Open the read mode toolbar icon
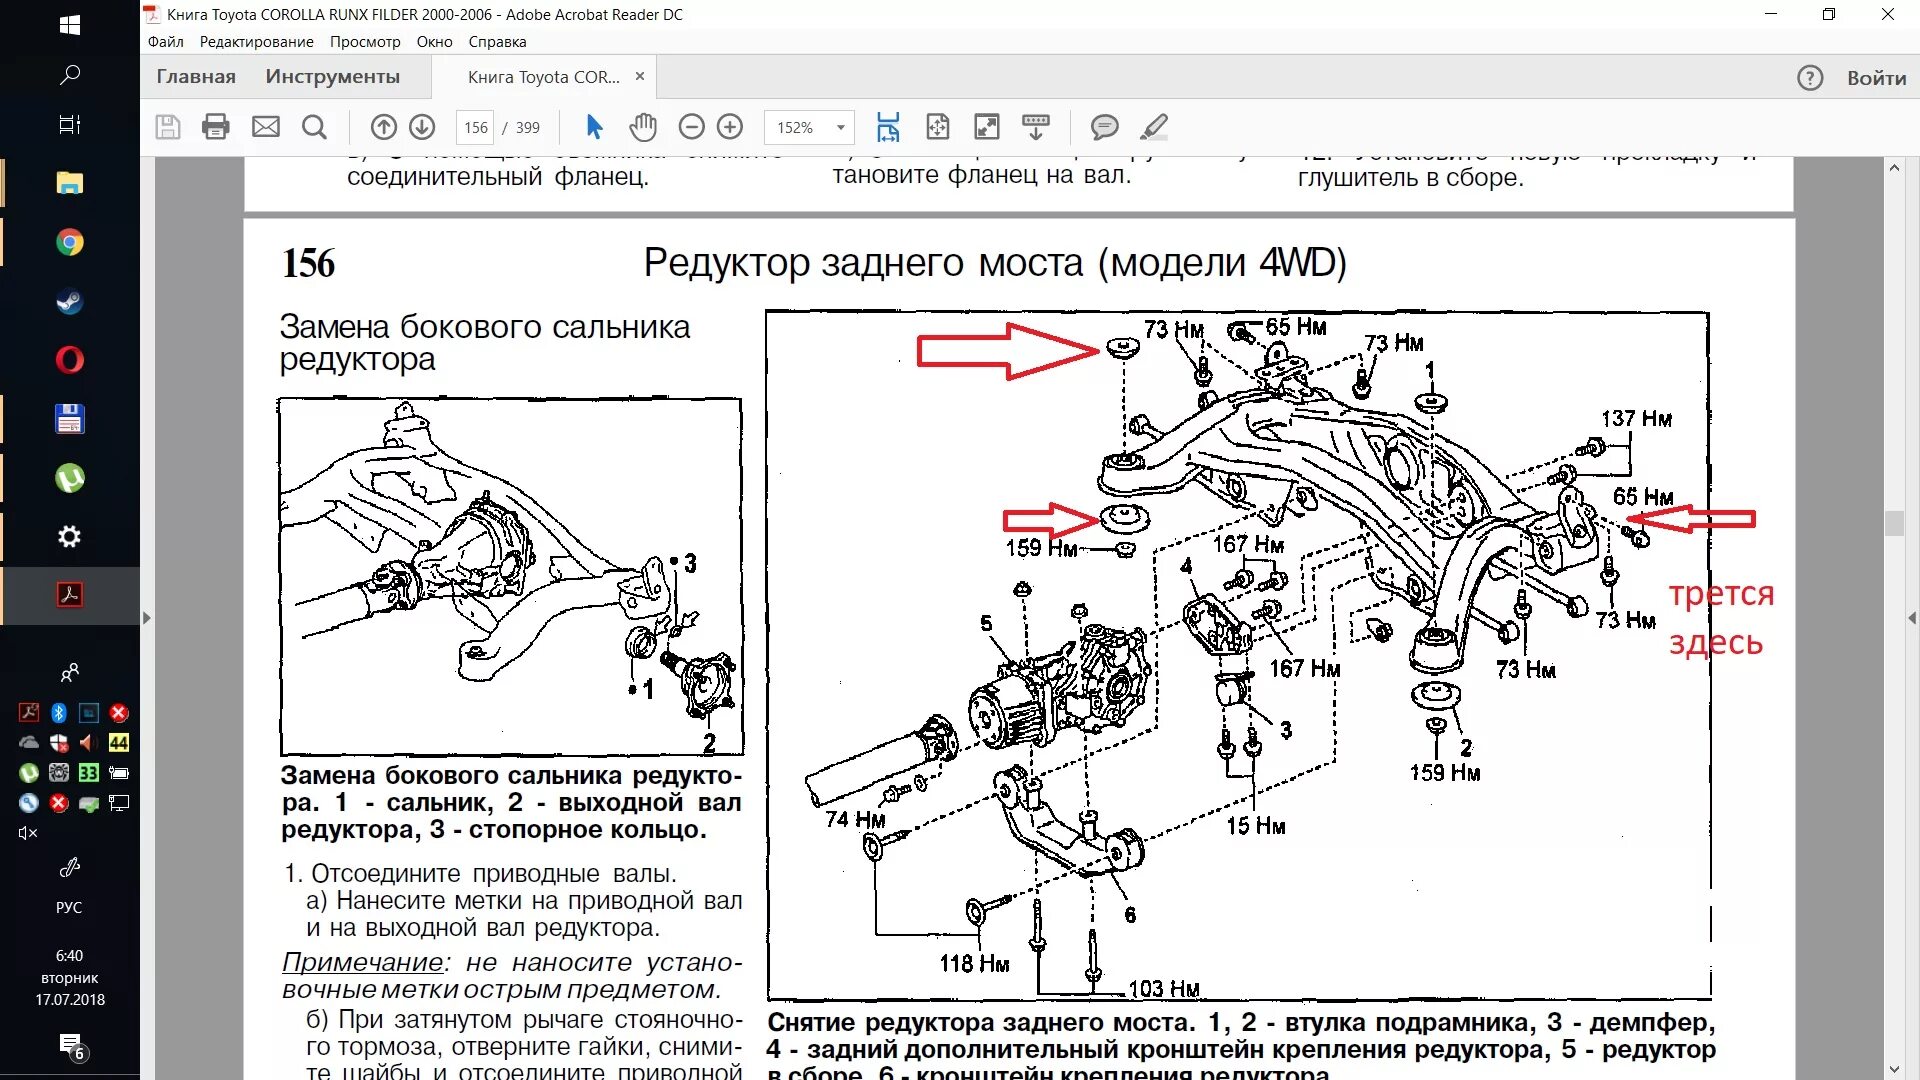 pos(1036,127)
